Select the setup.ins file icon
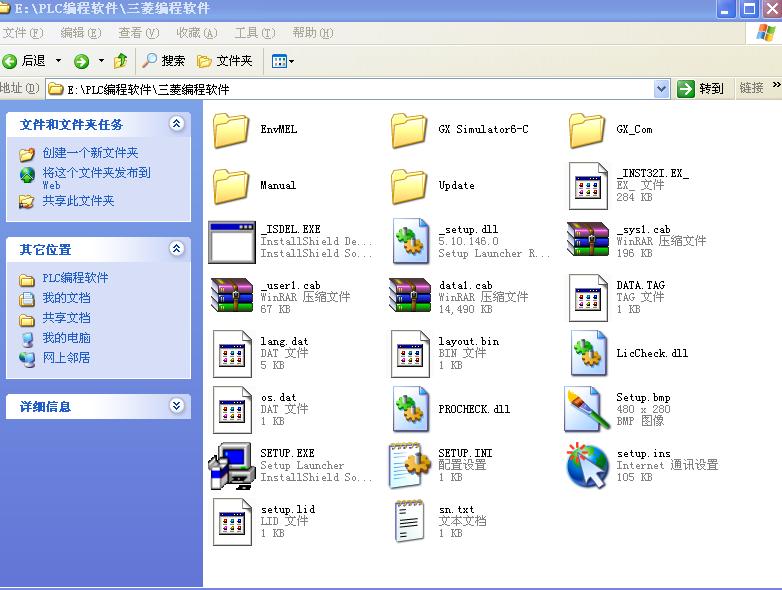Image resolution: width=782 pixels, height=590 pixels. point(587,466)
